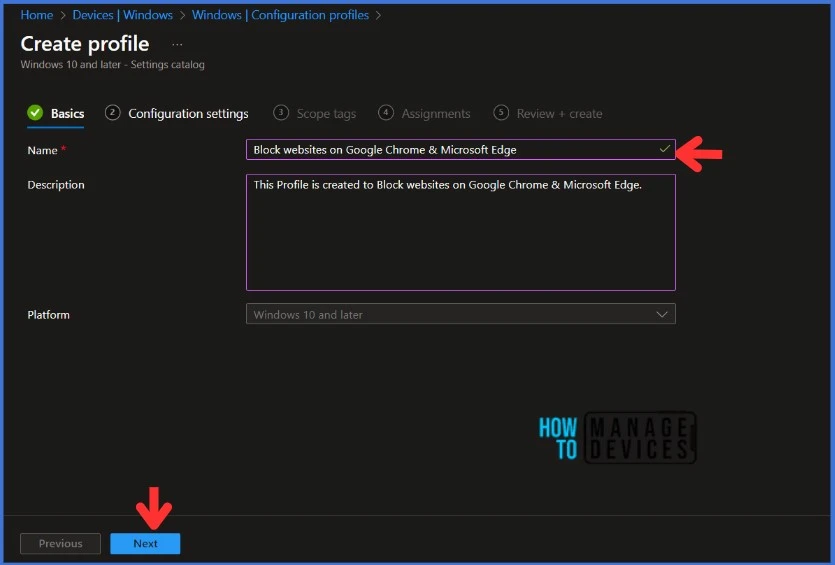Click the Next button

(145, 543)
